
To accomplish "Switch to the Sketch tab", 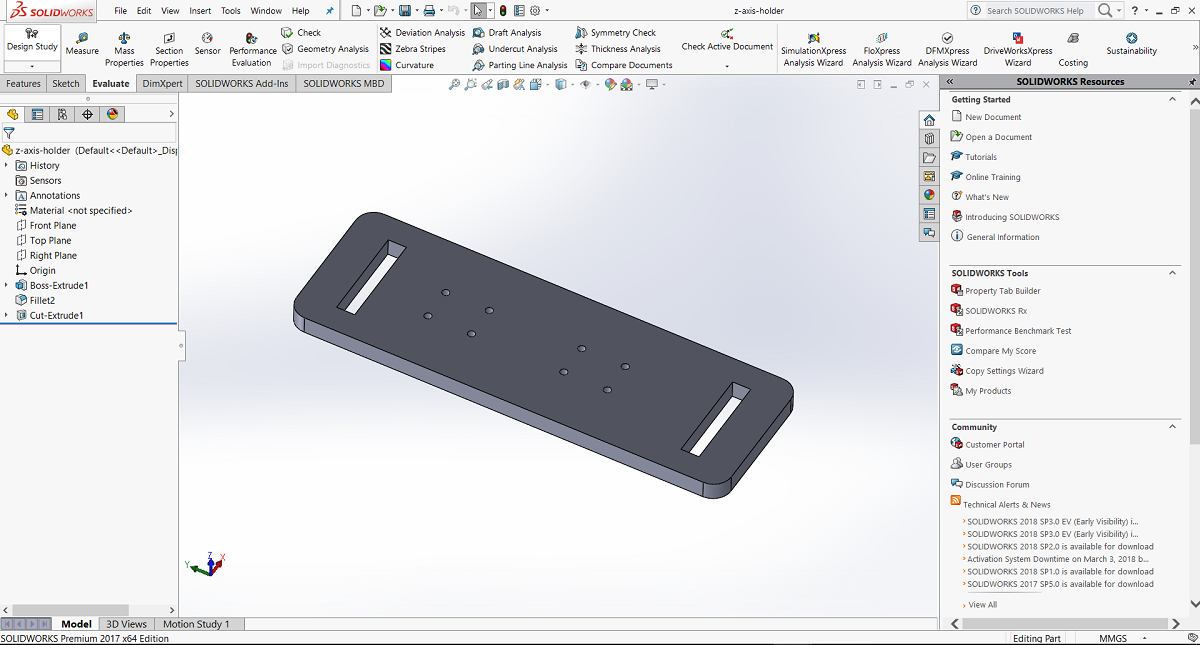I will coord(66,84).
